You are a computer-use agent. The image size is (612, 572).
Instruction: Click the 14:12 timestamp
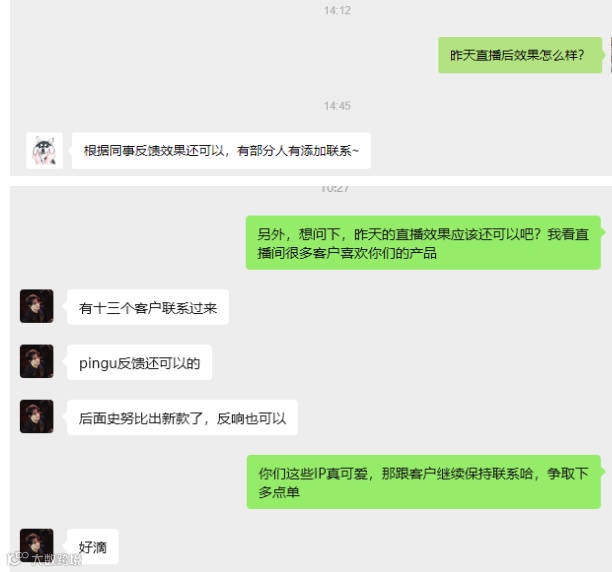click(x=337, y=10)
